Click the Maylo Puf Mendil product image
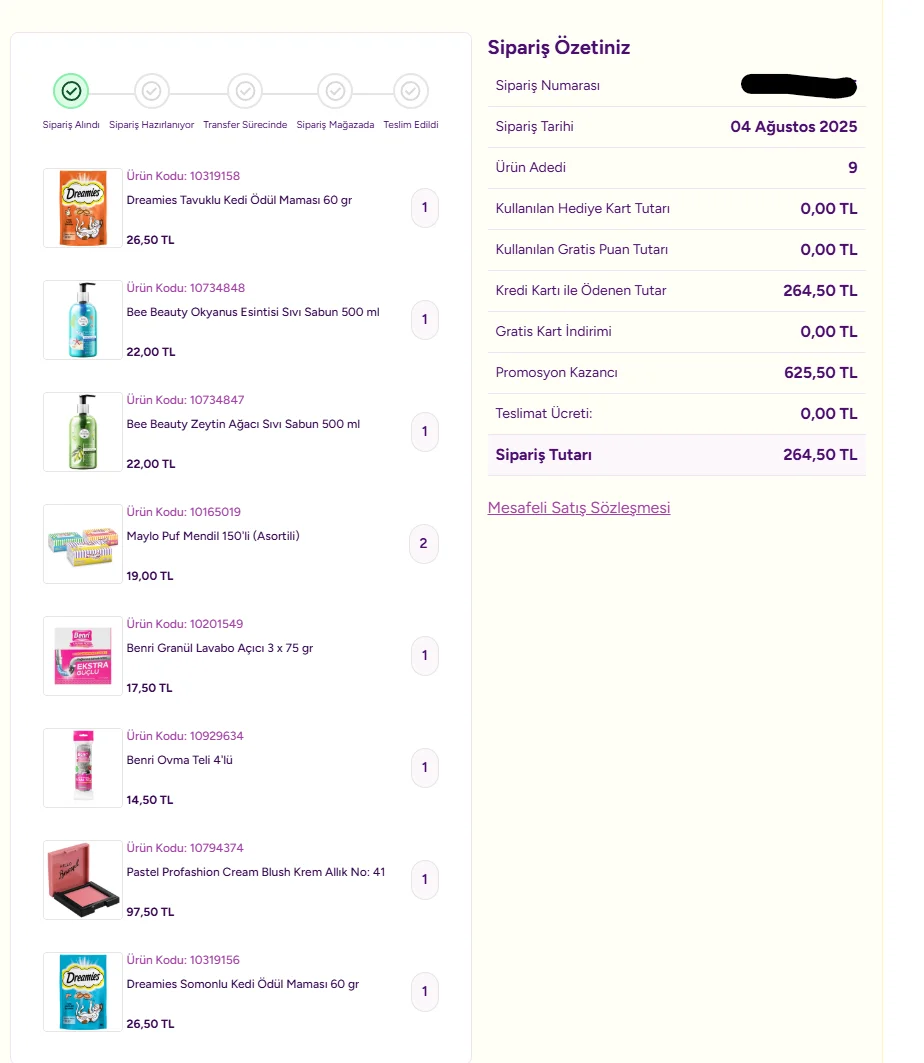This screenshot has width=924, height=1063. point(83,544)
